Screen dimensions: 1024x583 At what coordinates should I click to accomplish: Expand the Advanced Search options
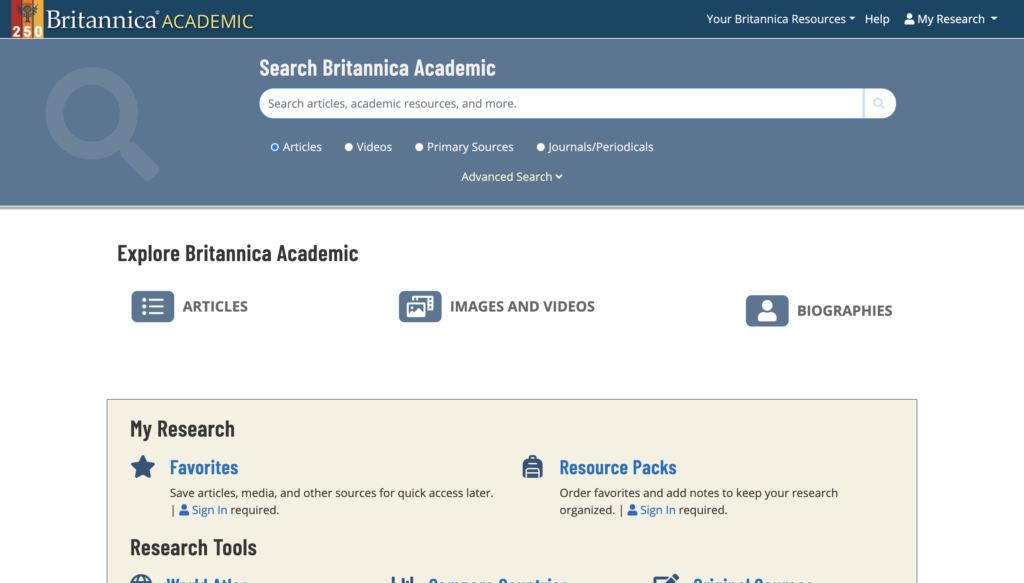[x=511, y=176]
